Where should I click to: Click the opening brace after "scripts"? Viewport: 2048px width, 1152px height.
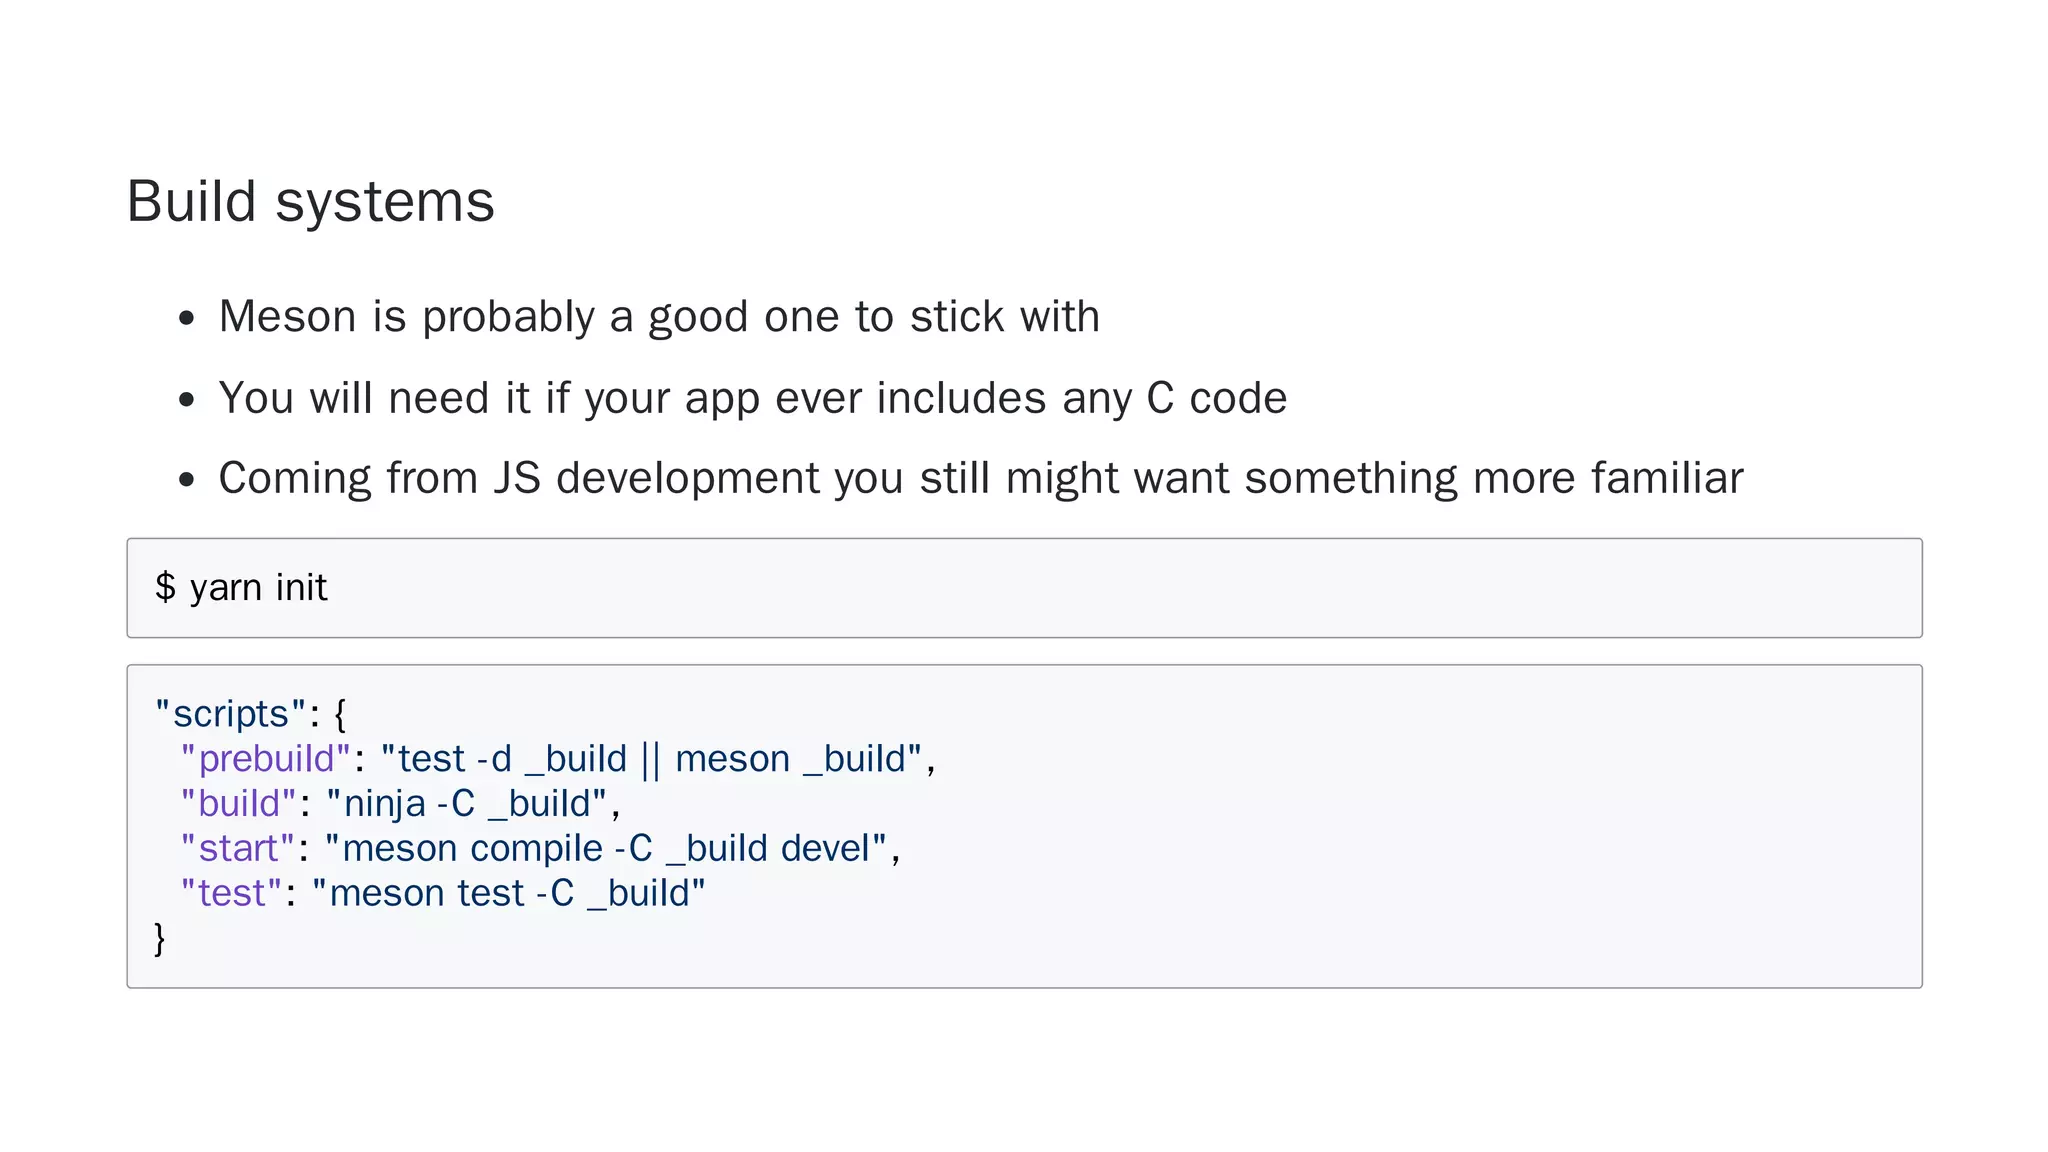tap(340, 715)
